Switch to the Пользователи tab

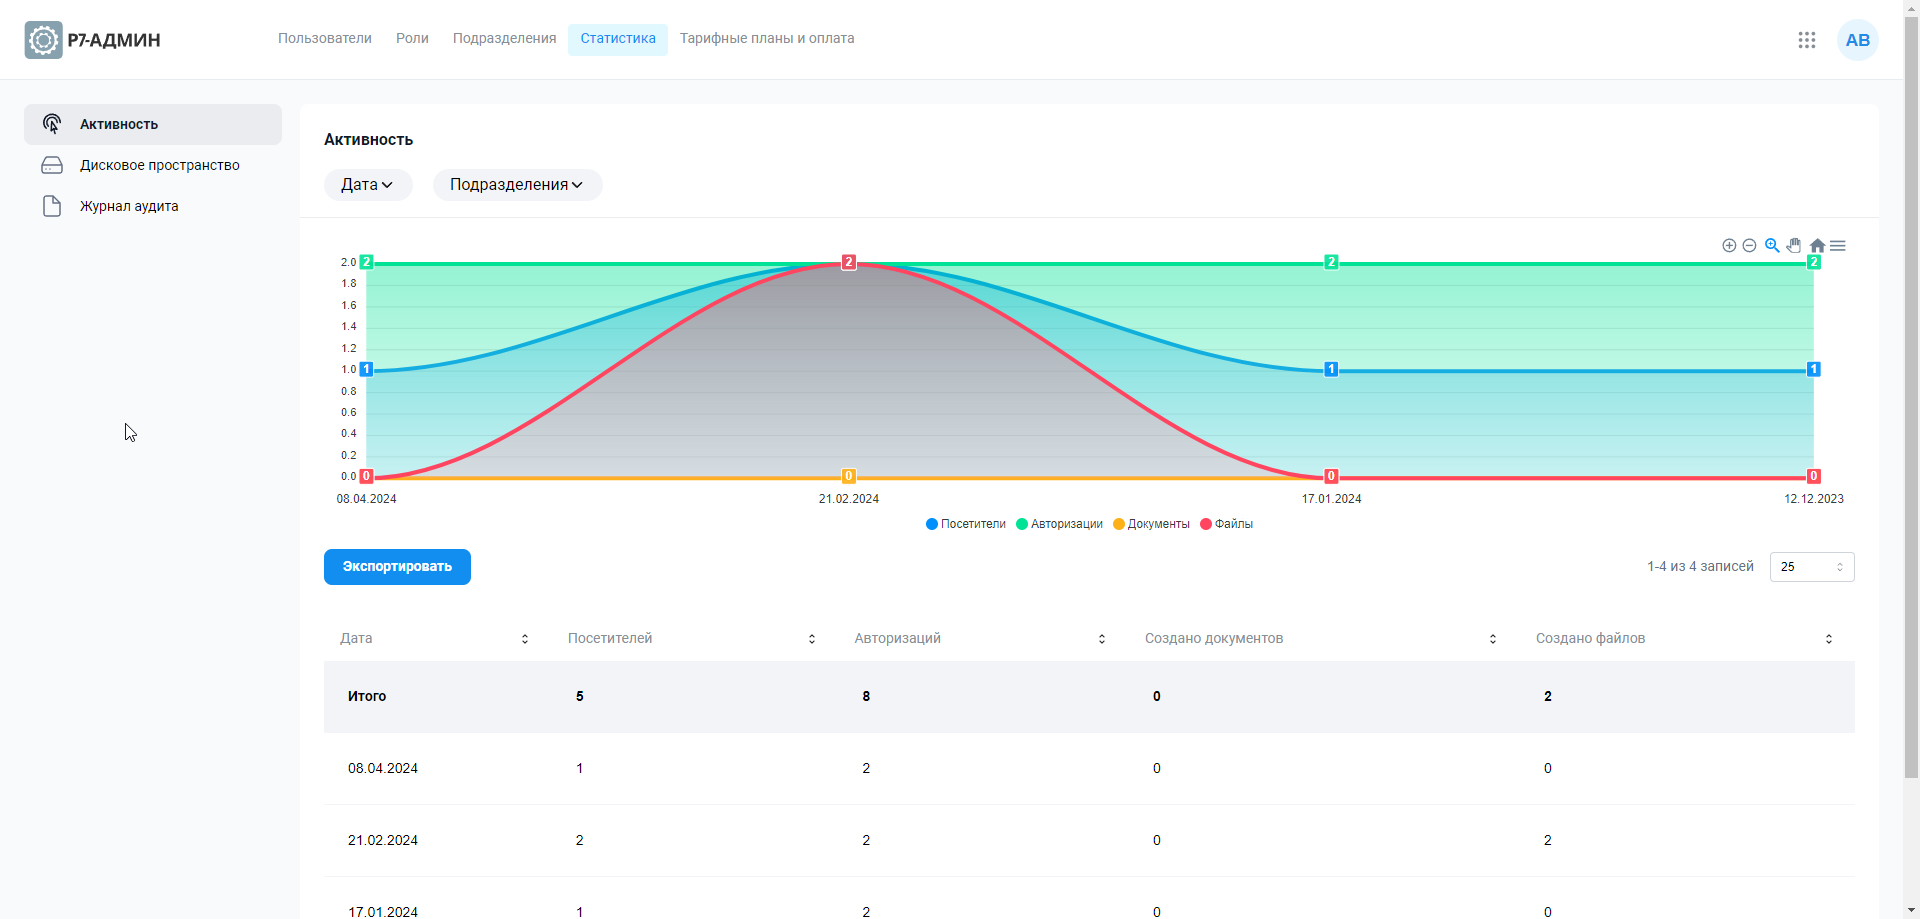325,39
